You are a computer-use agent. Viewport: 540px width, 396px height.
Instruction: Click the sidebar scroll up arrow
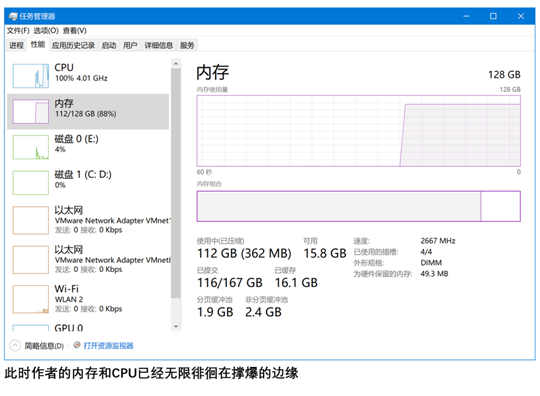[x=176, y=64]
